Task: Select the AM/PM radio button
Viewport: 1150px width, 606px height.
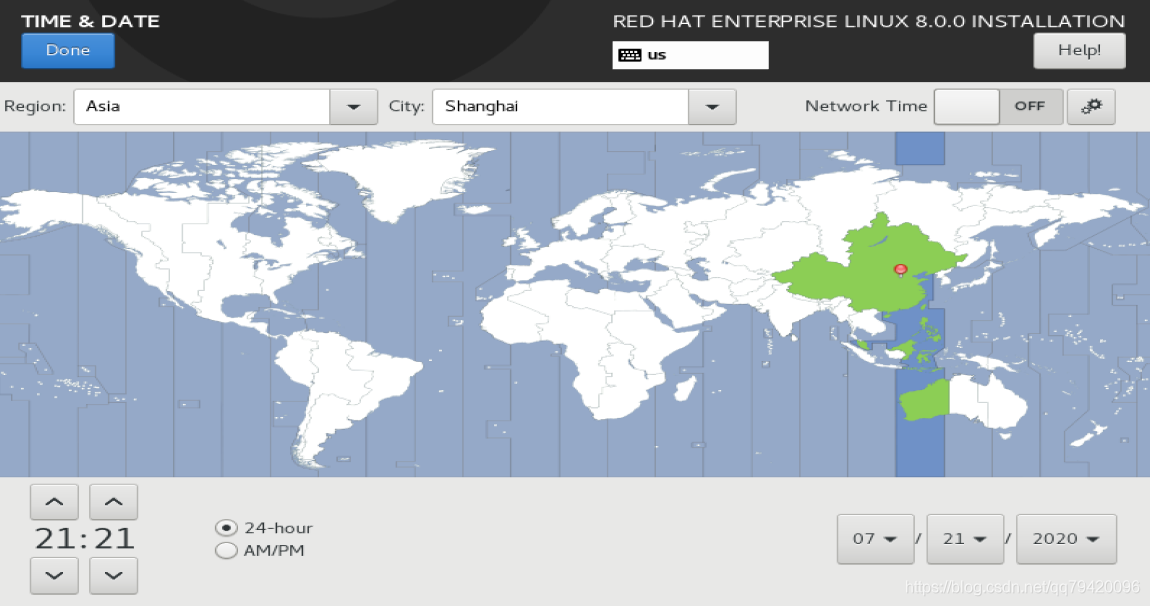Action: click(226, 550)
